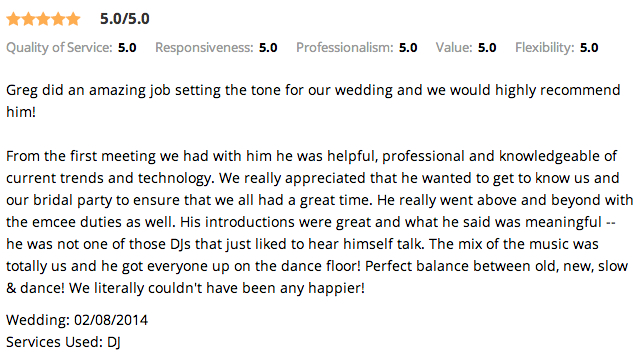
Task: Select the Quality of Service label
Action: click(59, 48)
